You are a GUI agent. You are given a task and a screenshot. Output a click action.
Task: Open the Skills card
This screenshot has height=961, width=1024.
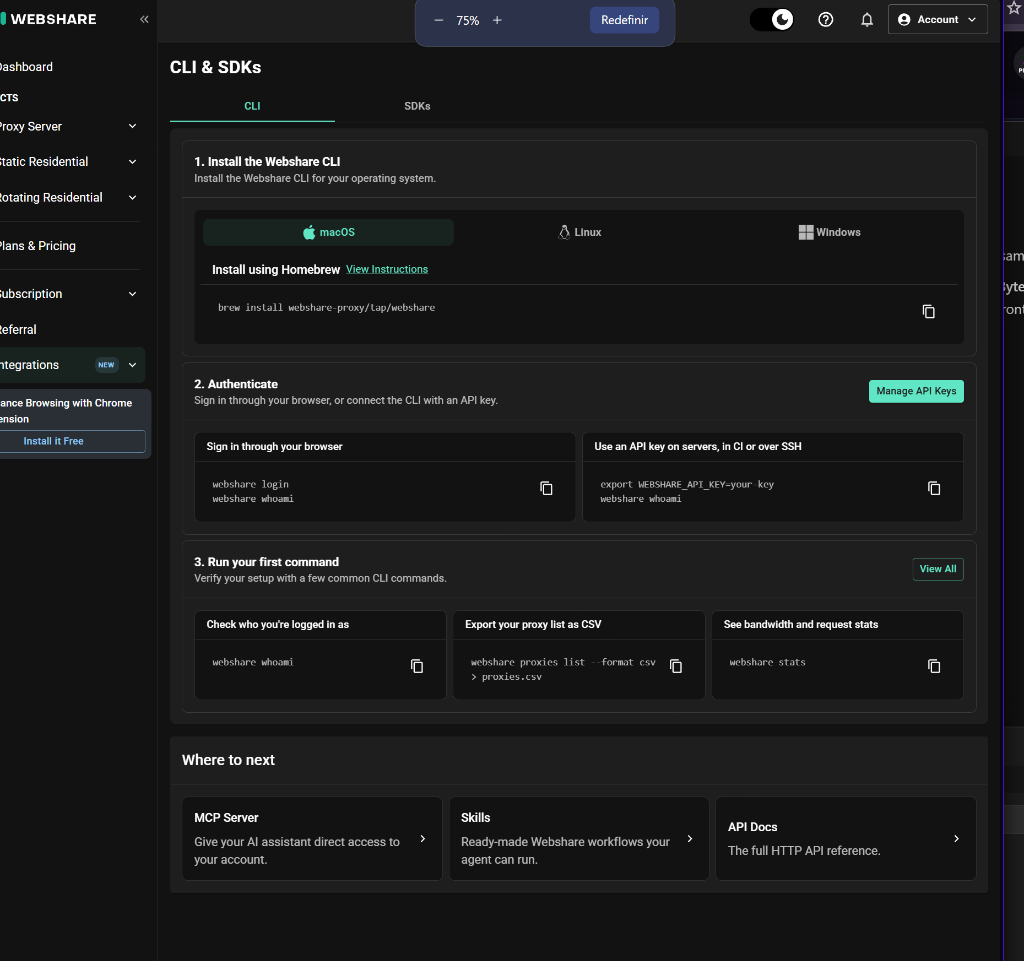(x=579, y=838)
